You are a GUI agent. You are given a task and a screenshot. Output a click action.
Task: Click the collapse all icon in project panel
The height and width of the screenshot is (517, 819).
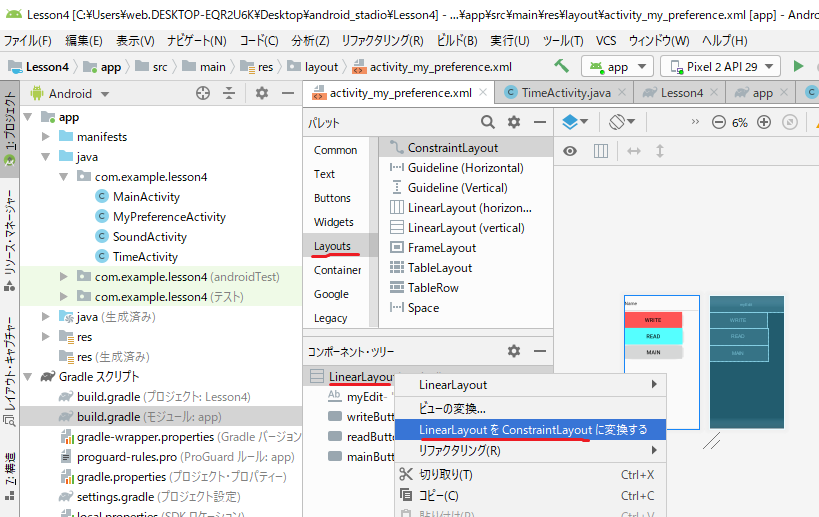click(x=229, y=93)
